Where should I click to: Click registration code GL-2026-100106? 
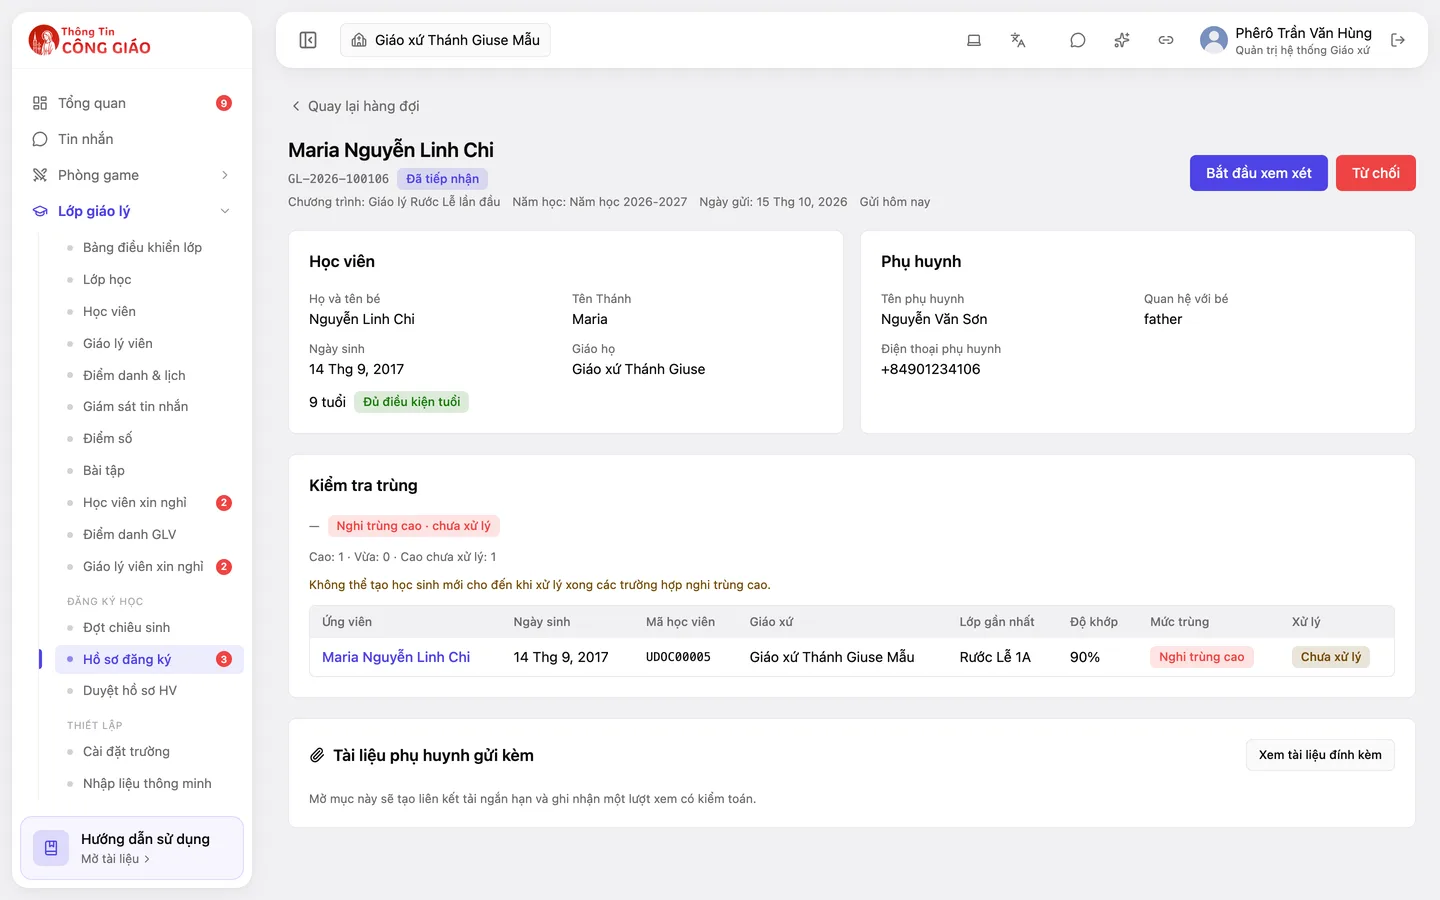(x=338, y=179)
